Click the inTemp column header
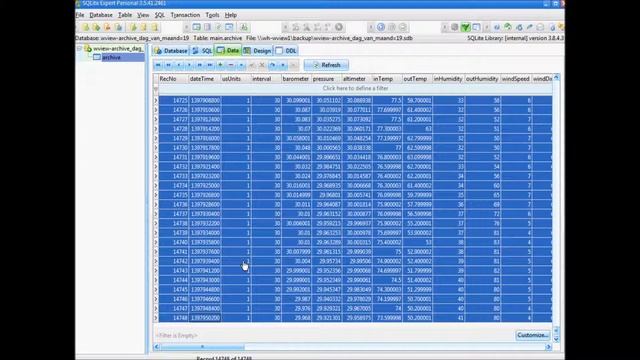 [x=387, y=79]
